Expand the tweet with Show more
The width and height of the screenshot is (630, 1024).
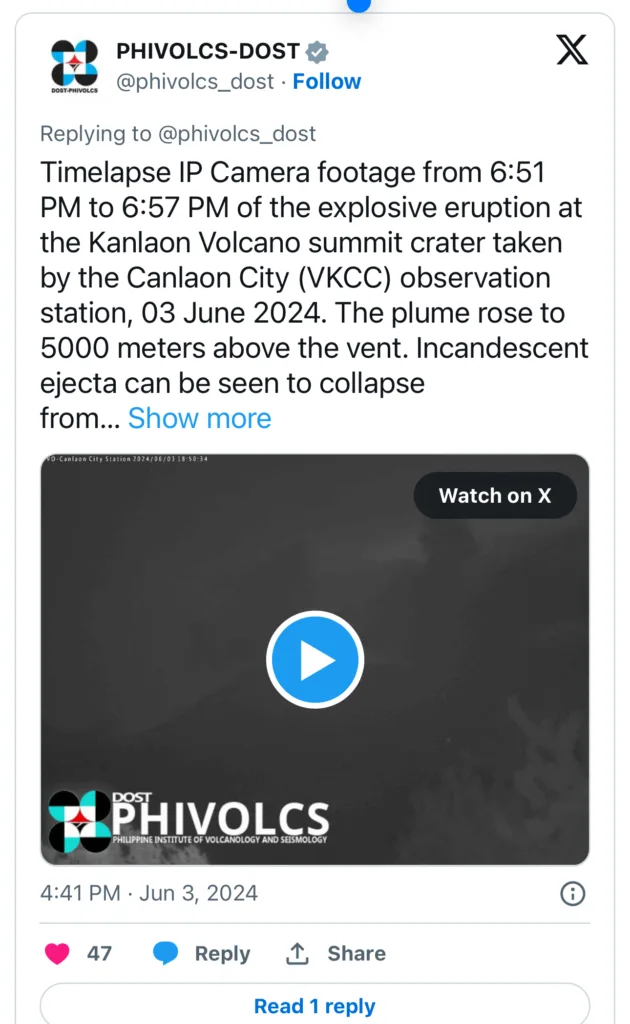pos(199,417)
